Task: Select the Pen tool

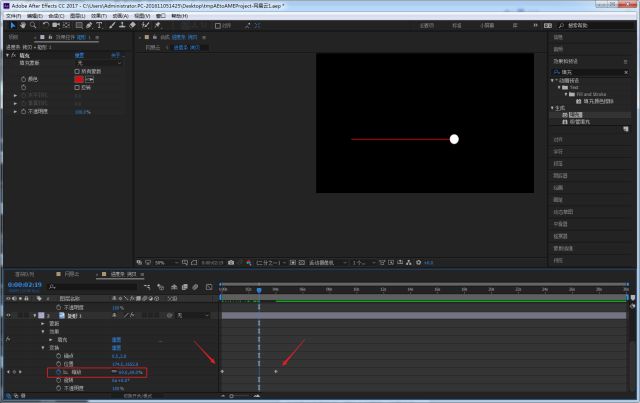Action: click(x=89, y=25)
